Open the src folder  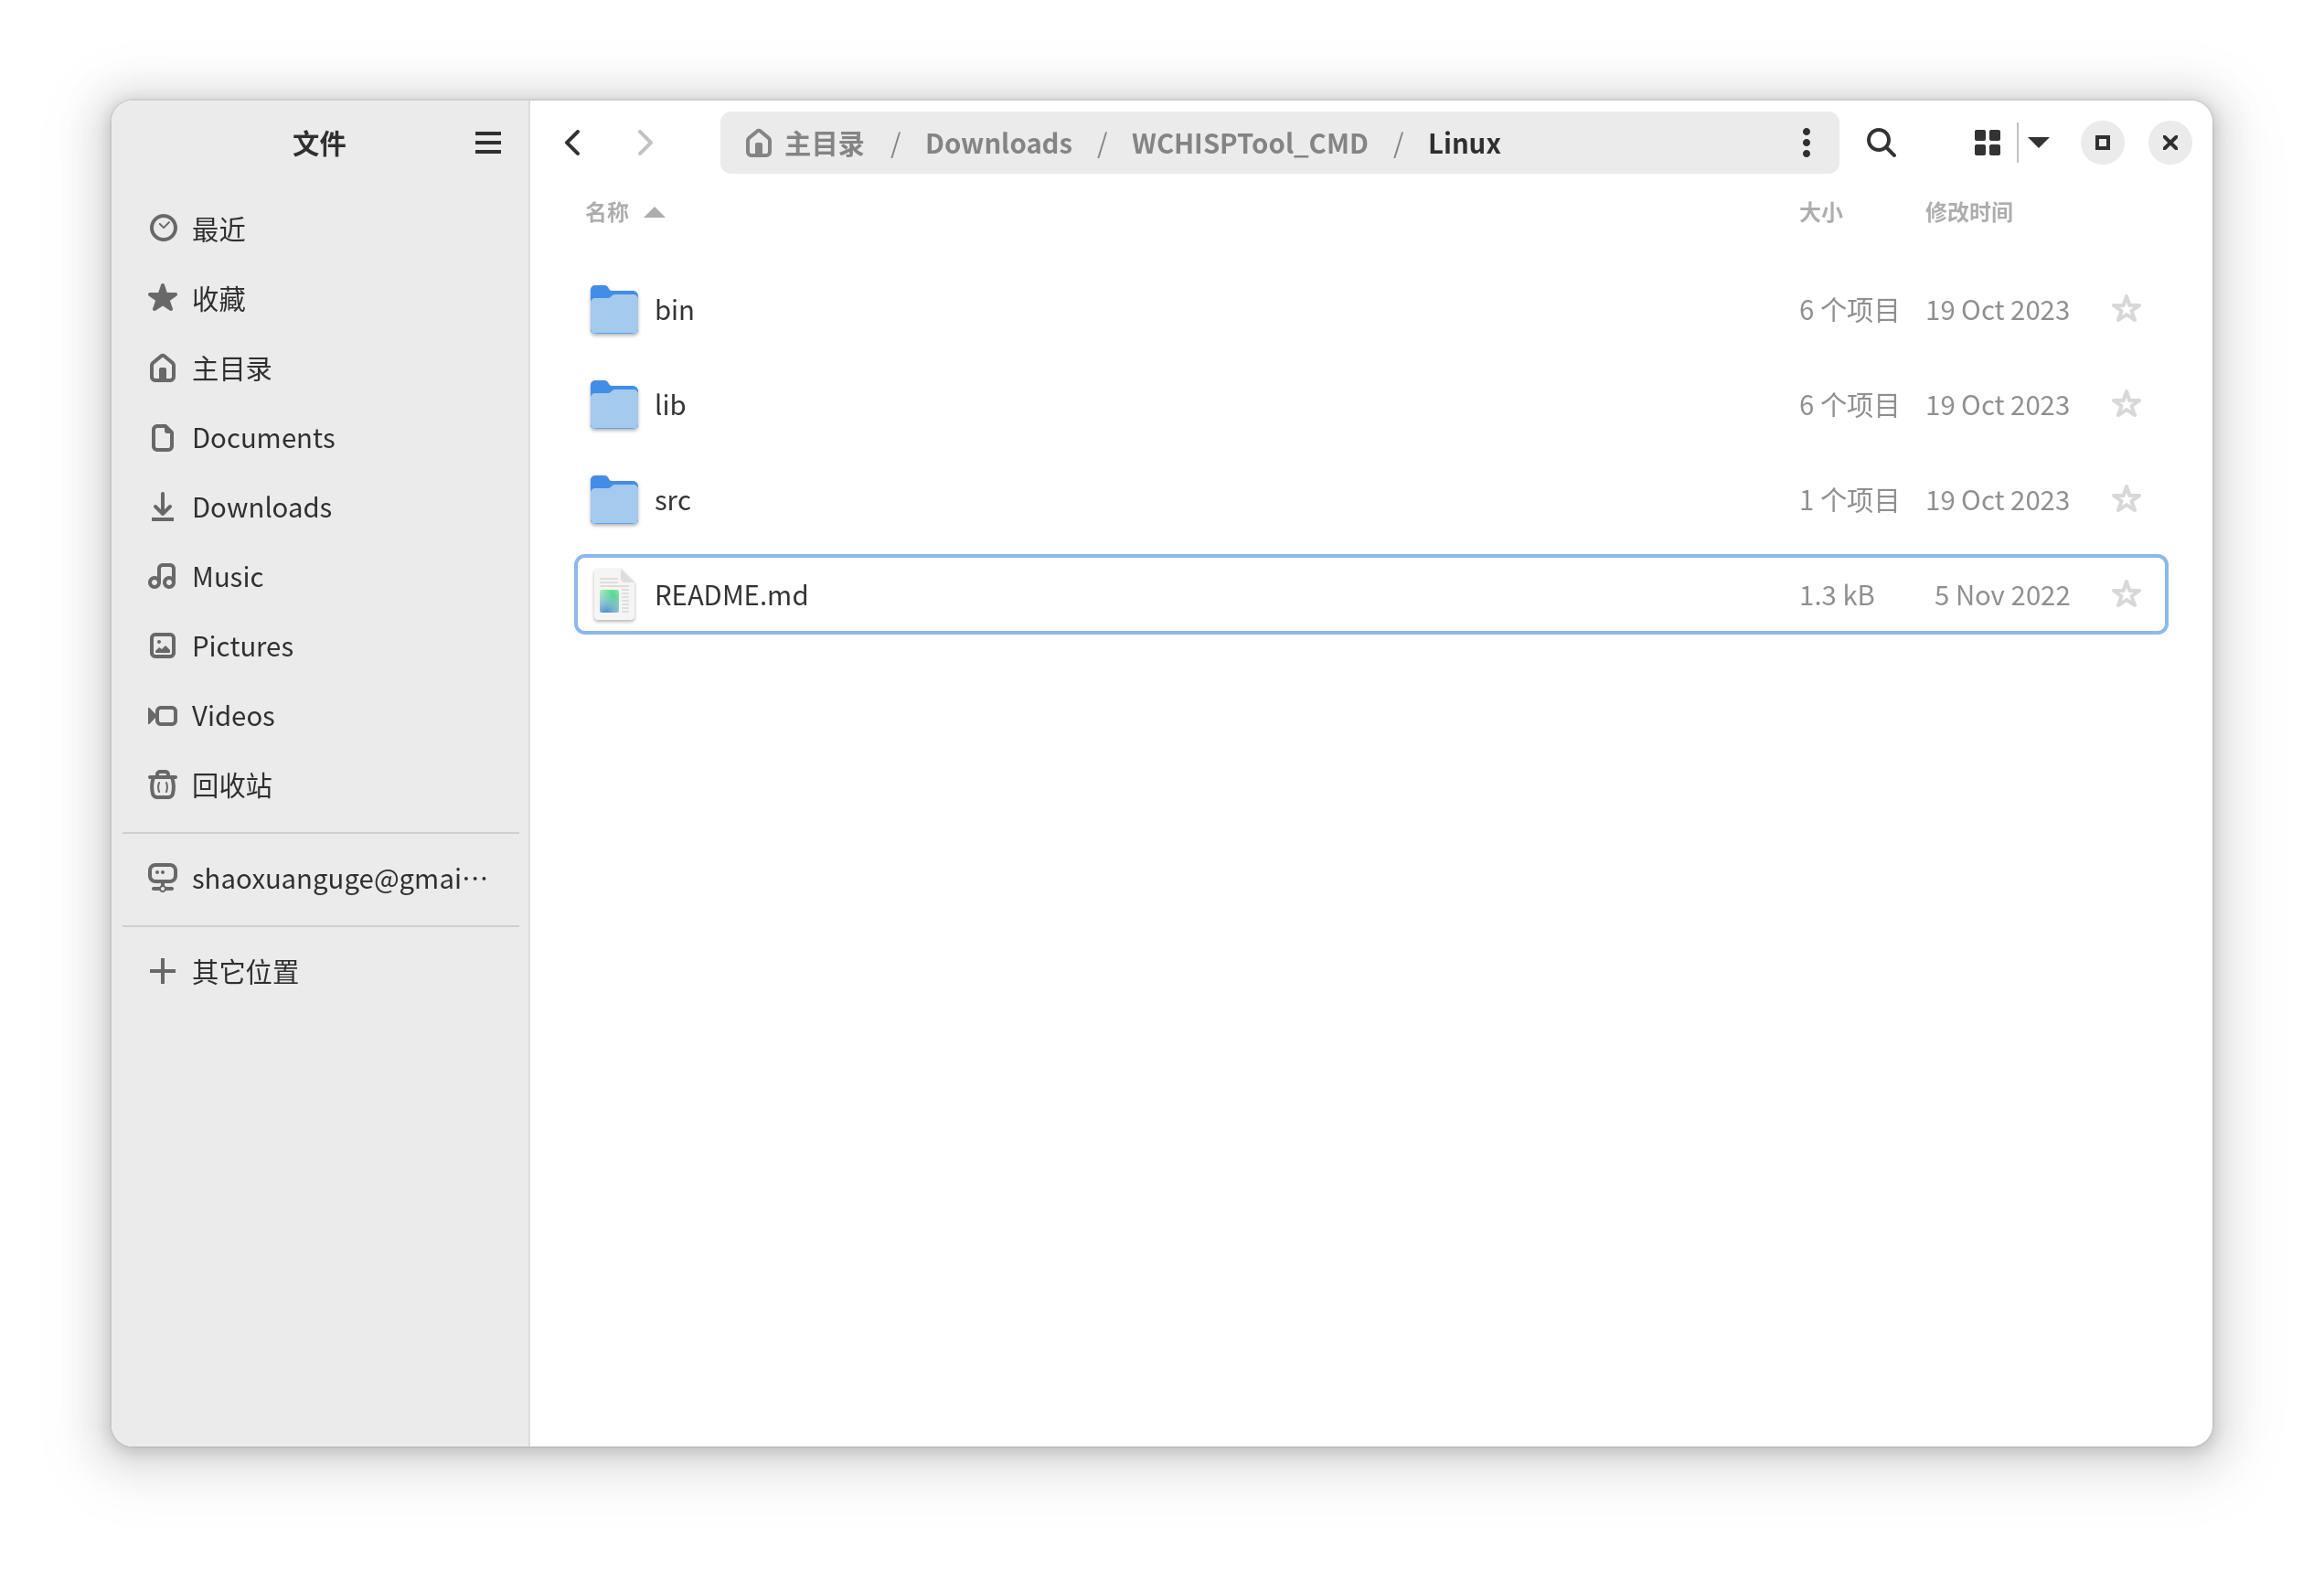[673, 500]
